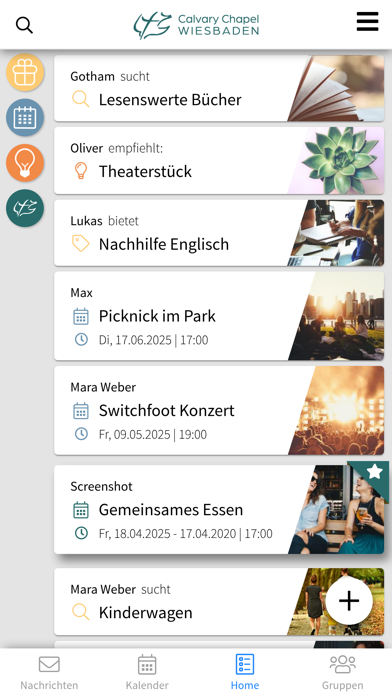Image resolution: width=392 pixels, height=696 pixels.
Task: Click the tag icon beside Nachhilfe Englisch
Action: 81,244
